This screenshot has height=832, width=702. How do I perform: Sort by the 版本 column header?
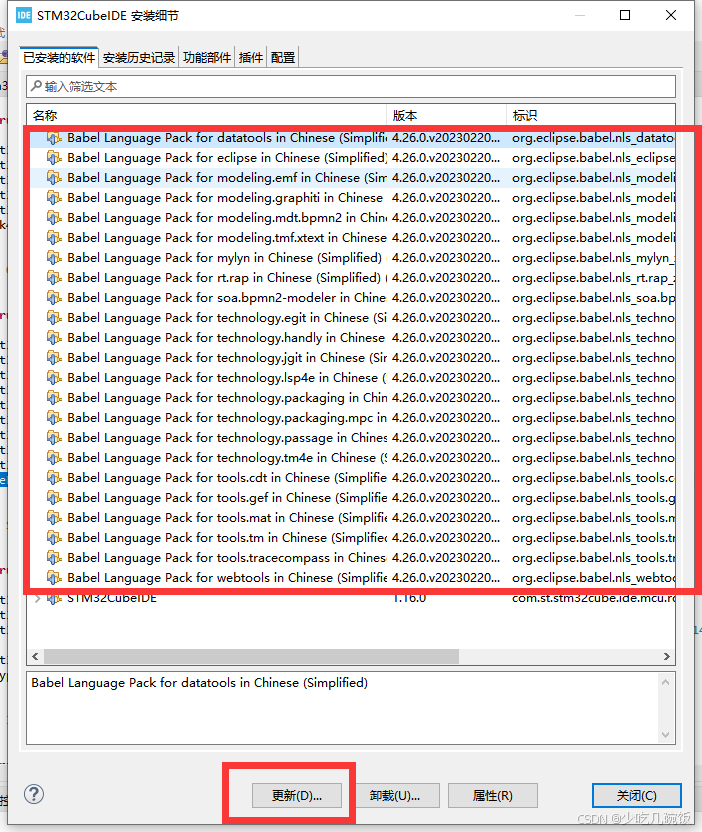point(447,115)
